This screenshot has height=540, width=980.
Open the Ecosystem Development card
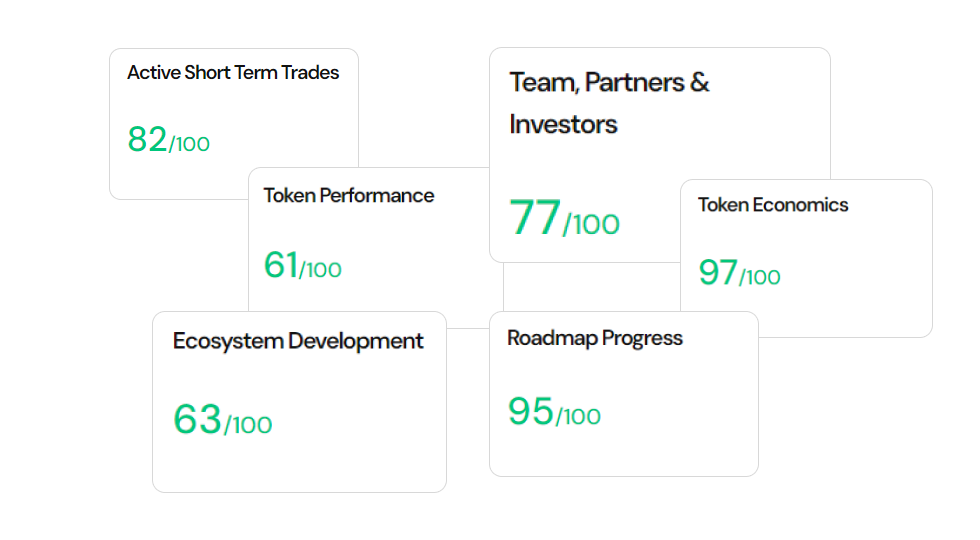tap(299, 402)
